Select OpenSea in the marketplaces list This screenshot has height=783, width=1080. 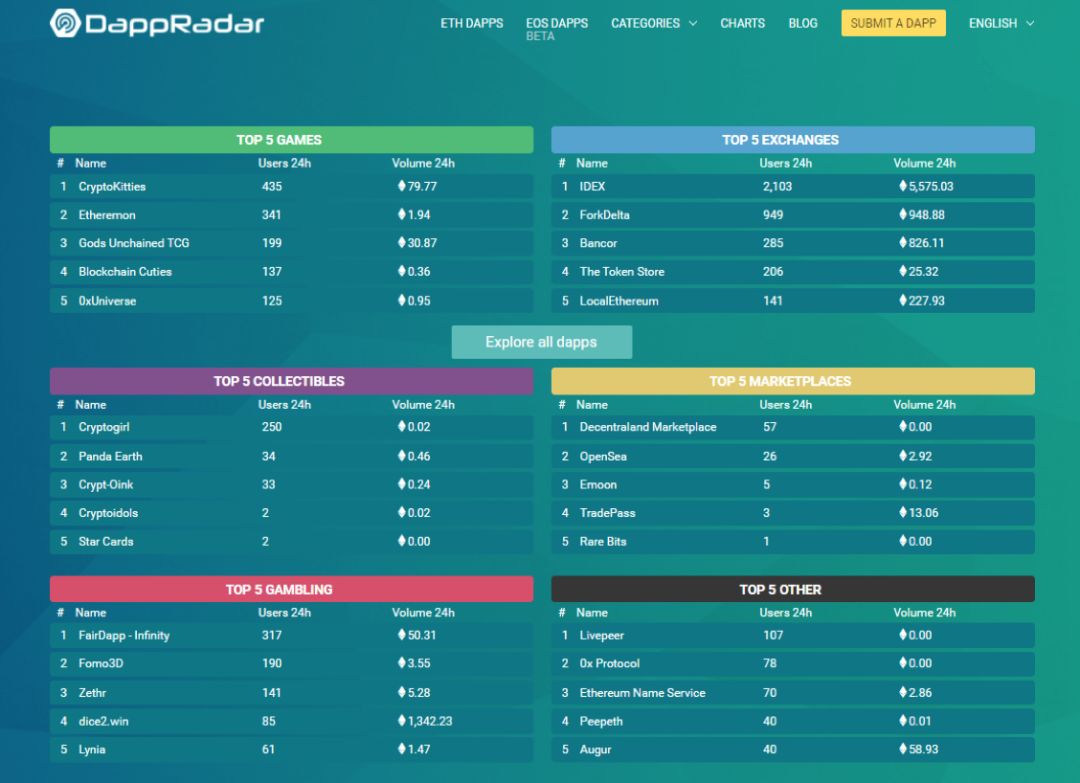[x=603, y=456]
